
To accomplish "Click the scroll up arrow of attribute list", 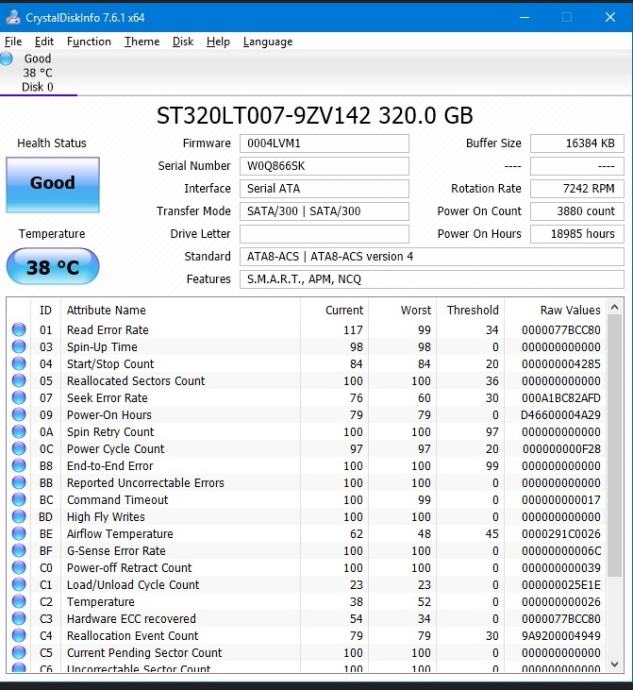I will click(615, 307).
